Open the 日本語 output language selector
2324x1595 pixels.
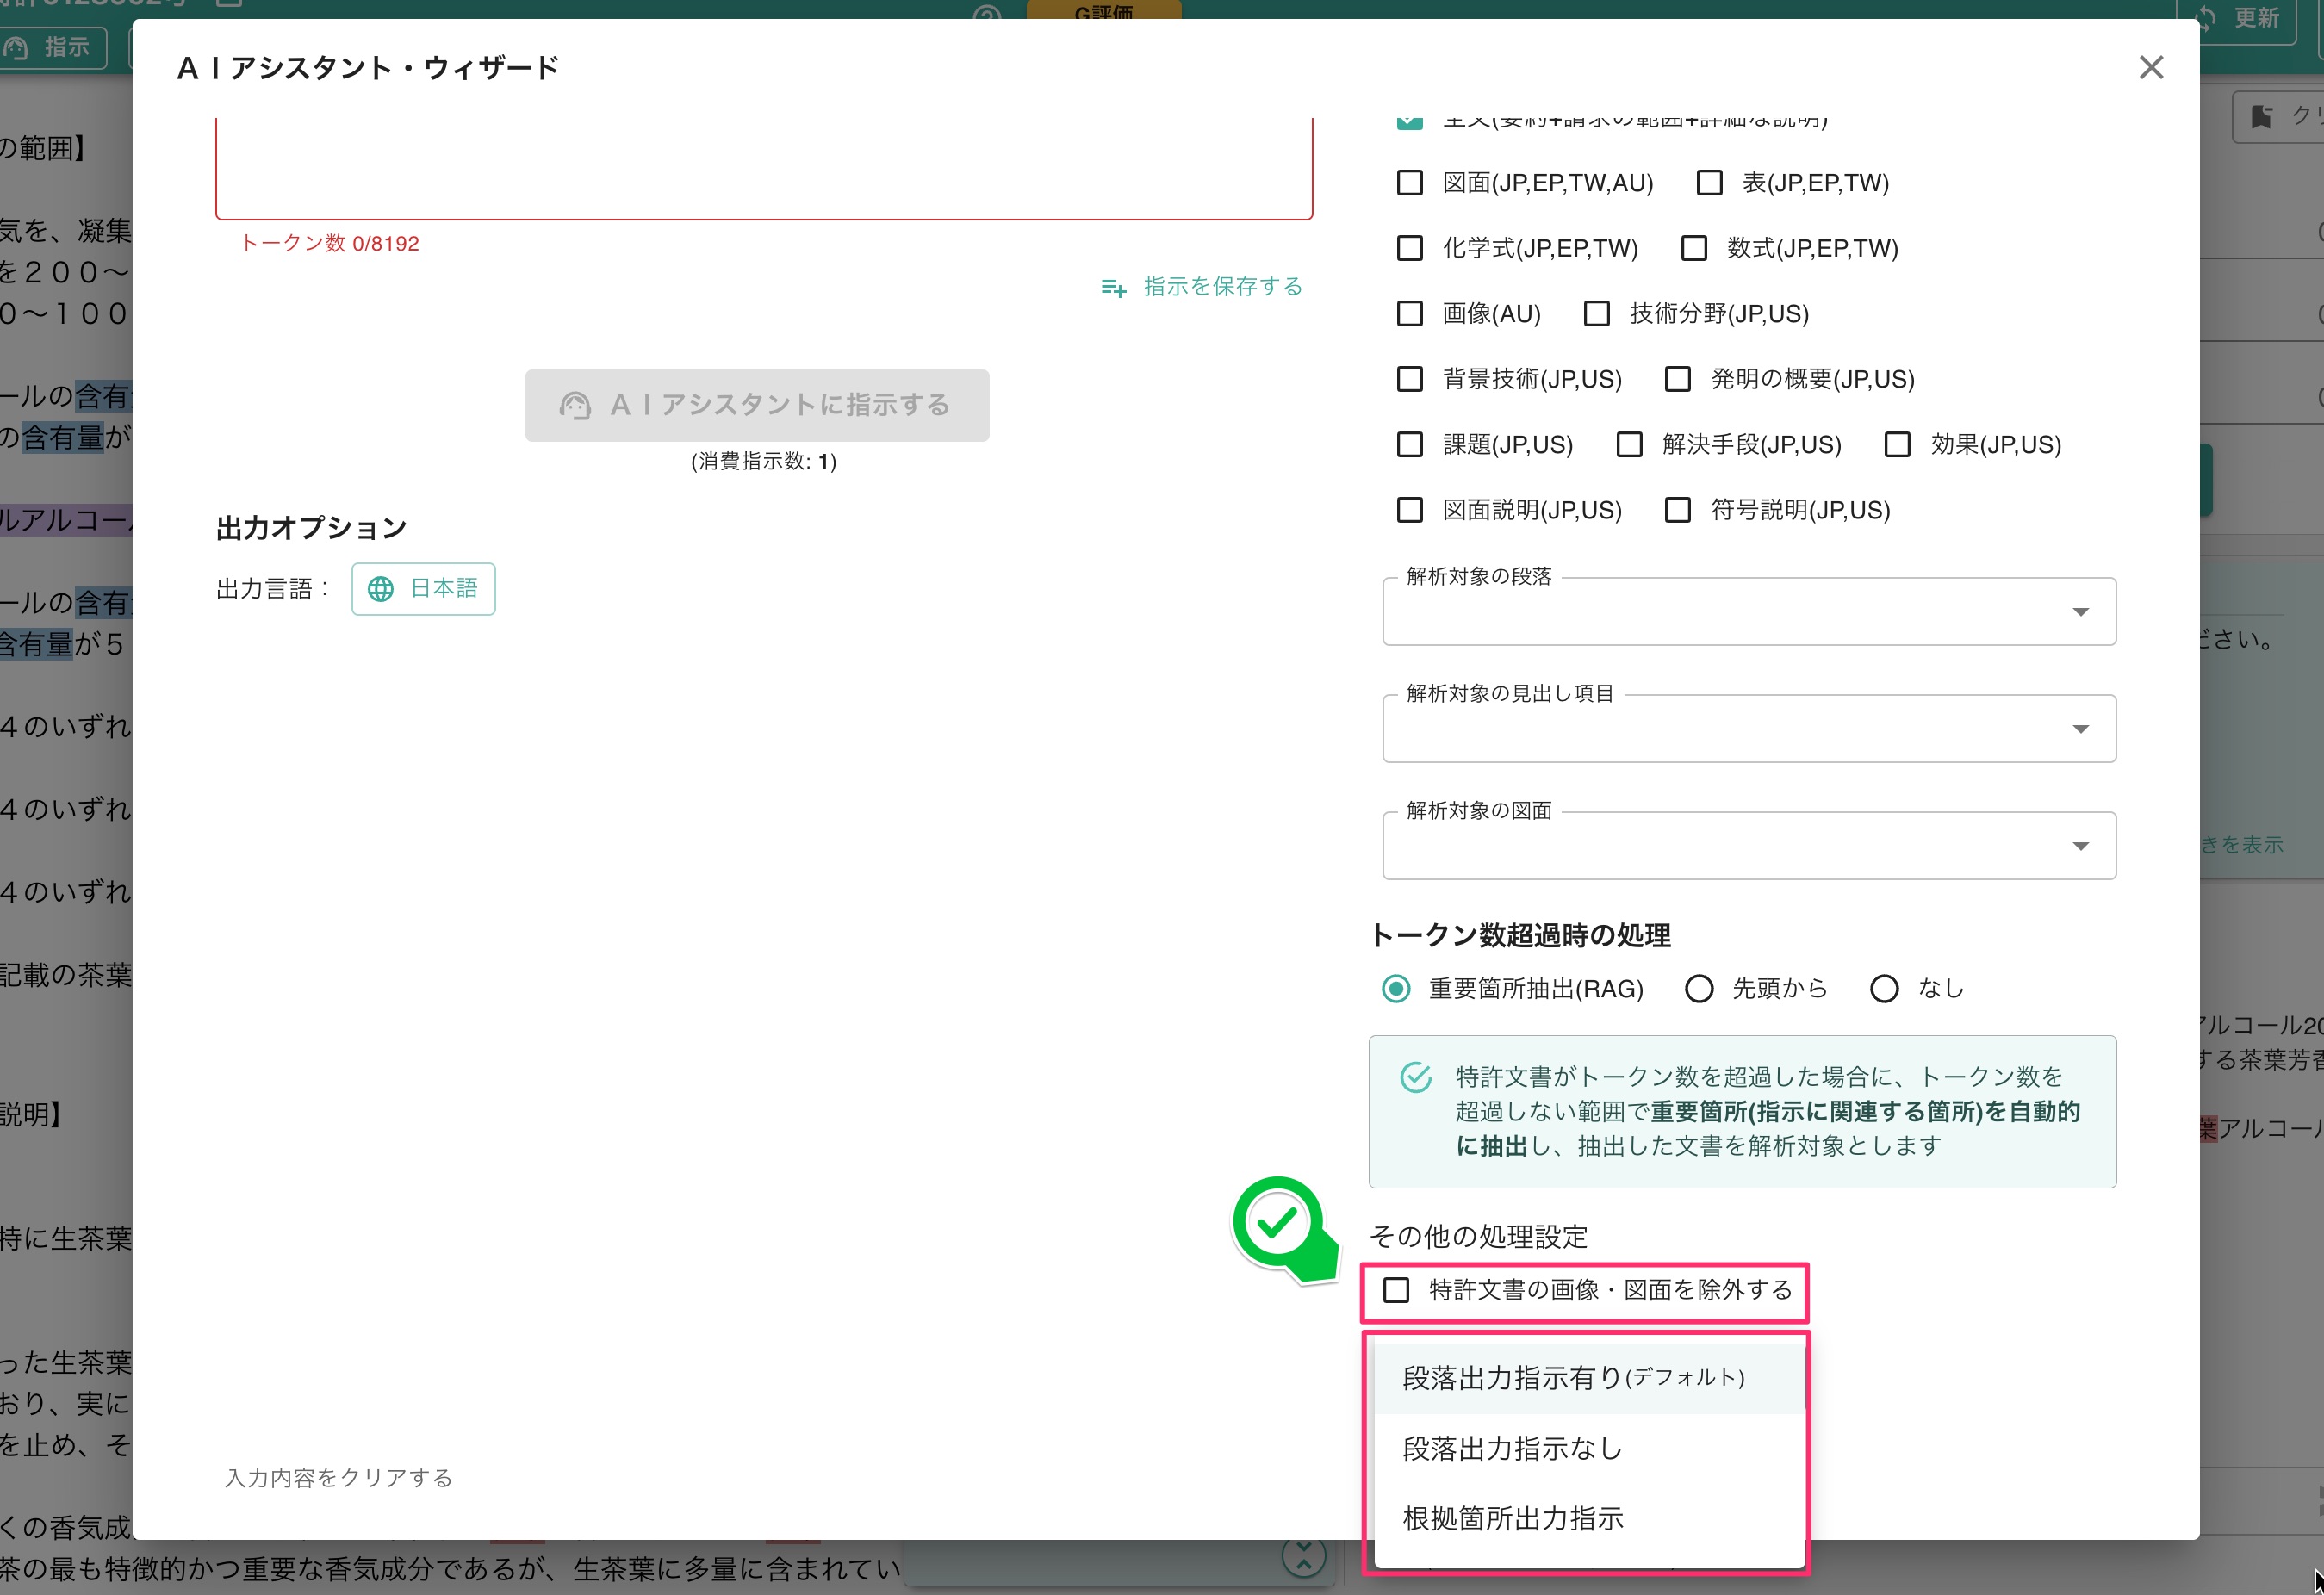pyautogui.click(x=423, y=589)
